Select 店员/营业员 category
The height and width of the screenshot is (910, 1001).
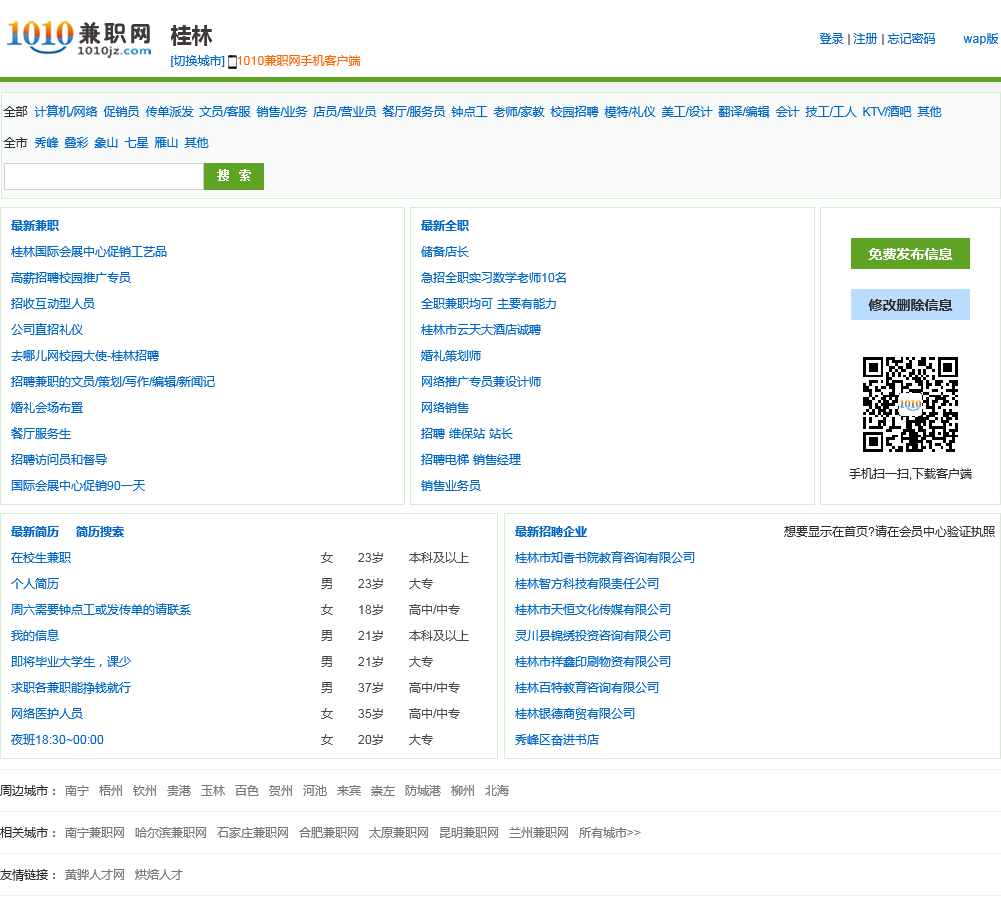tap(344, 112)
